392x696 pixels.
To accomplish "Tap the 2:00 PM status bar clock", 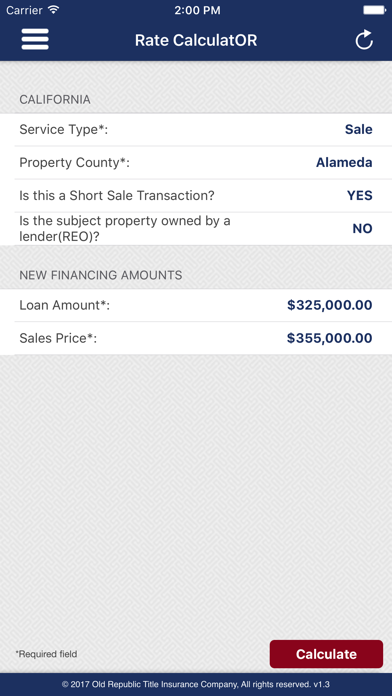I will point(197,10).
